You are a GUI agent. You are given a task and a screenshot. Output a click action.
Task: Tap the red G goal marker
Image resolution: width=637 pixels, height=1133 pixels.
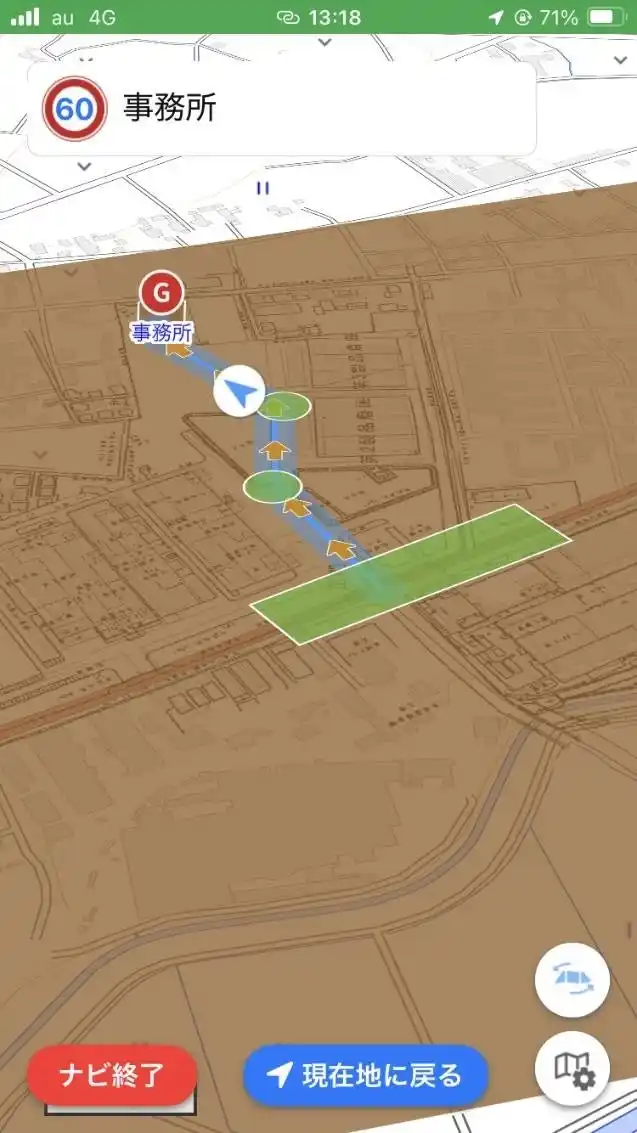click(162, 293)
